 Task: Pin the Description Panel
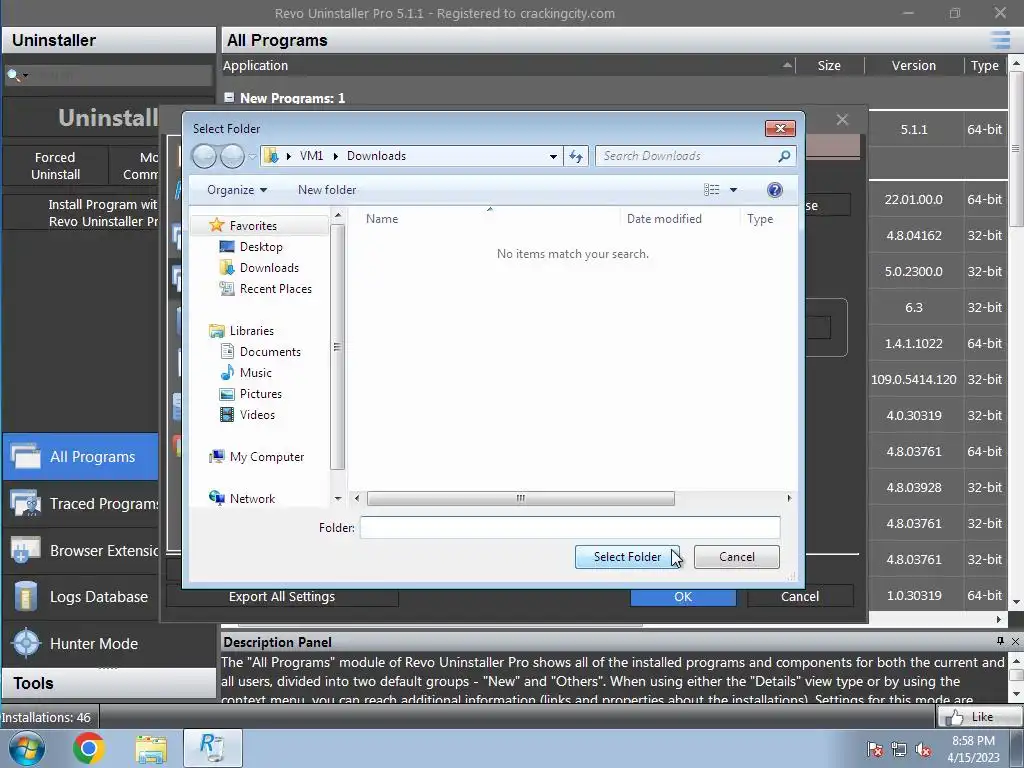(1000, 641)
